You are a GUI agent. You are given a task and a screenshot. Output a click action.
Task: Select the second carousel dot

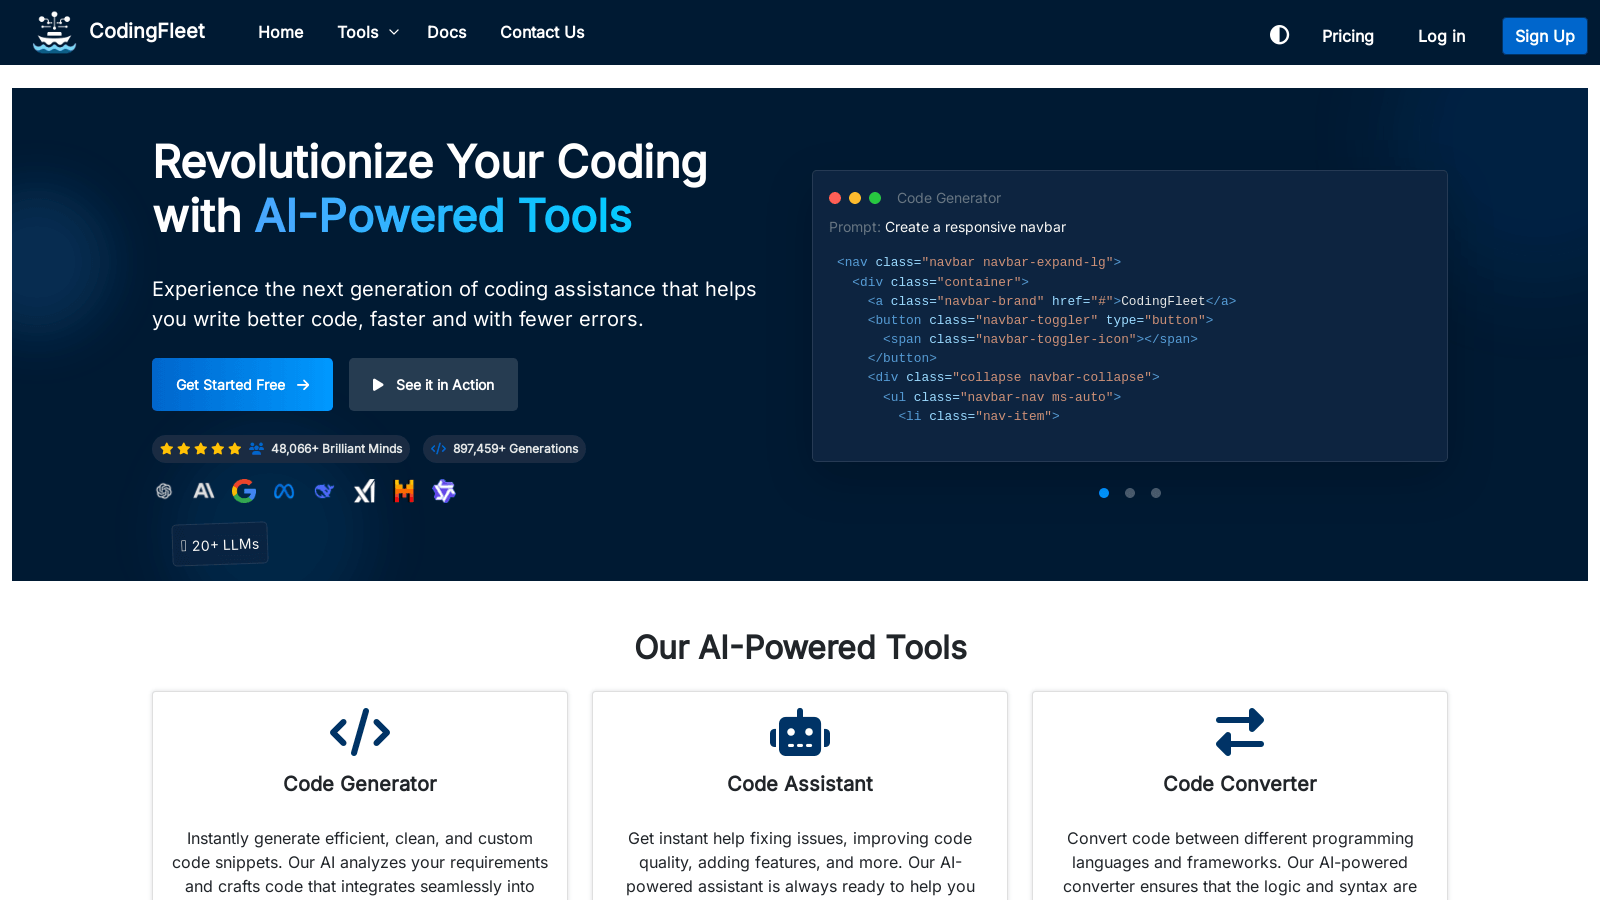pos(1130,493)
